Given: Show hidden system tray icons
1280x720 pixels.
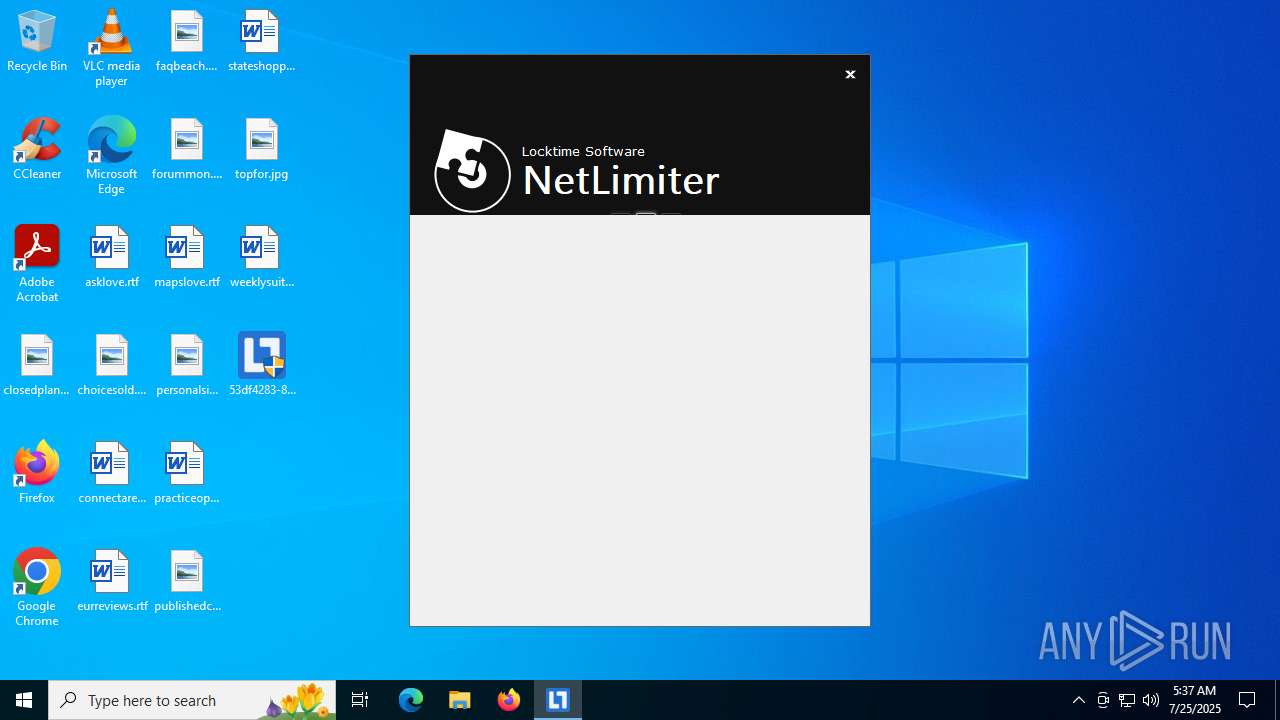Looking at the screenshot, I should [1079, 700].
